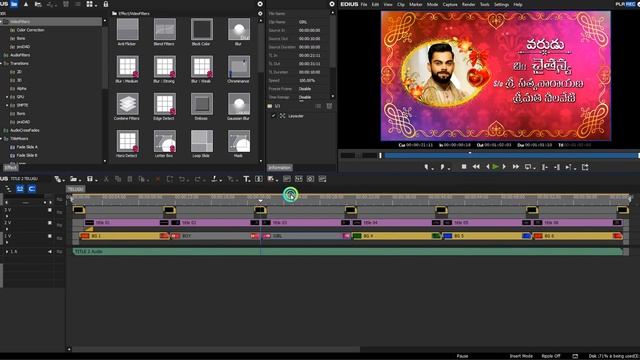Click the Copy icon in timeline toolbar

[118, 179]
